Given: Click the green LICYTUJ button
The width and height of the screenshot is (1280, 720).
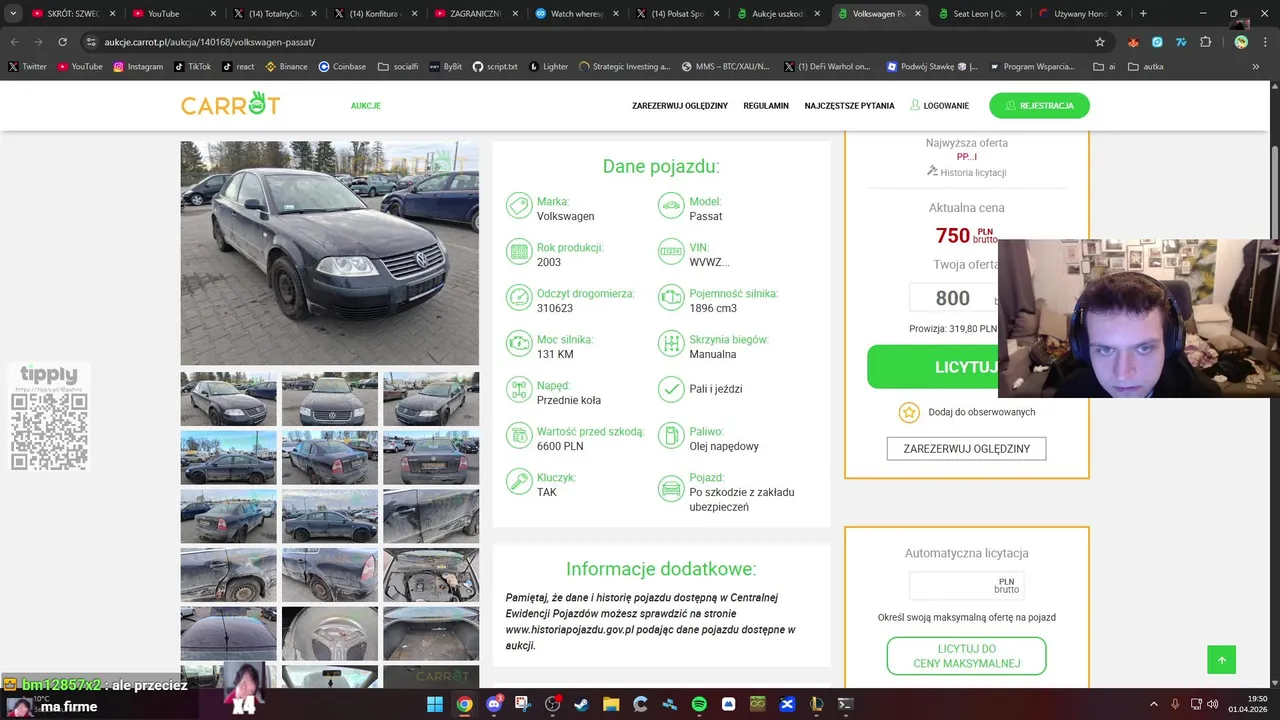Looking at the screenshot, I should (x=933, y=367).
